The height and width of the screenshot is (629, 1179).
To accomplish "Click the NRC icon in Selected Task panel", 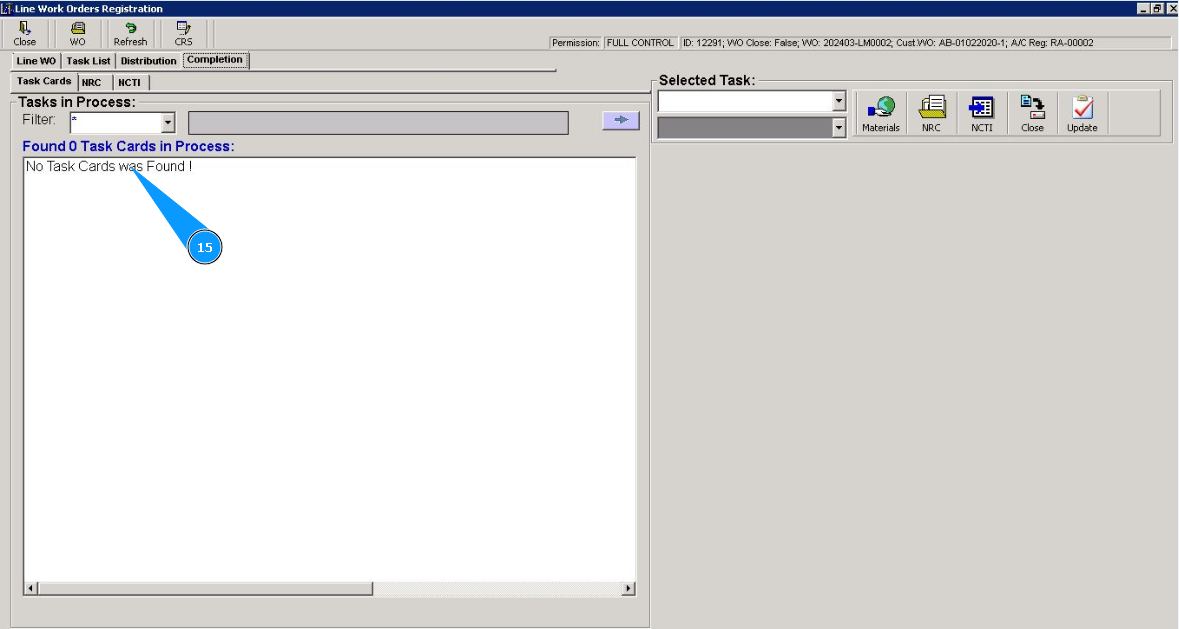I will 931,113.
